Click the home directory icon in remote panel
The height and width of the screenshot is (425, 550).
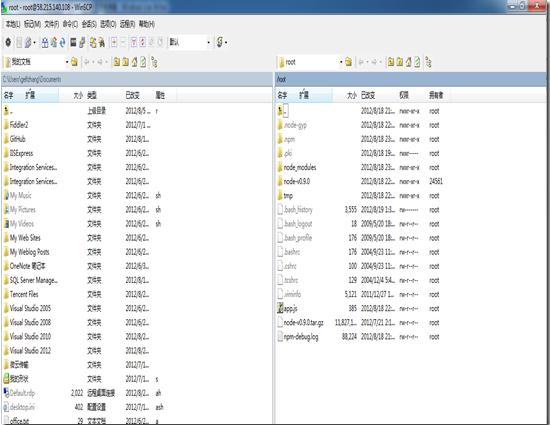[408, 62]
